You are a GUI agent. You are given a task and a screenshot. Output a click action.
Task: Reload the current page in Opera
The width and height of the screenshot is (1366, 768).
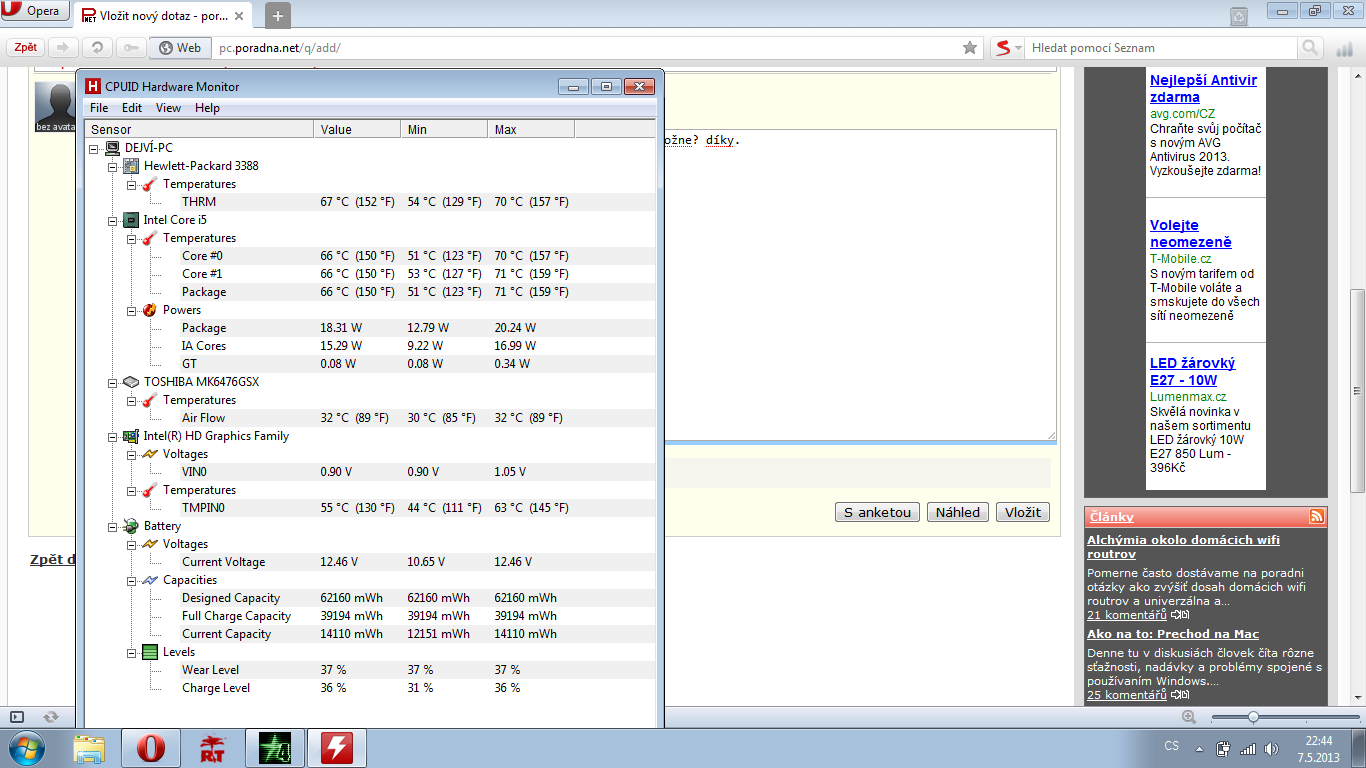click(96, 48)
